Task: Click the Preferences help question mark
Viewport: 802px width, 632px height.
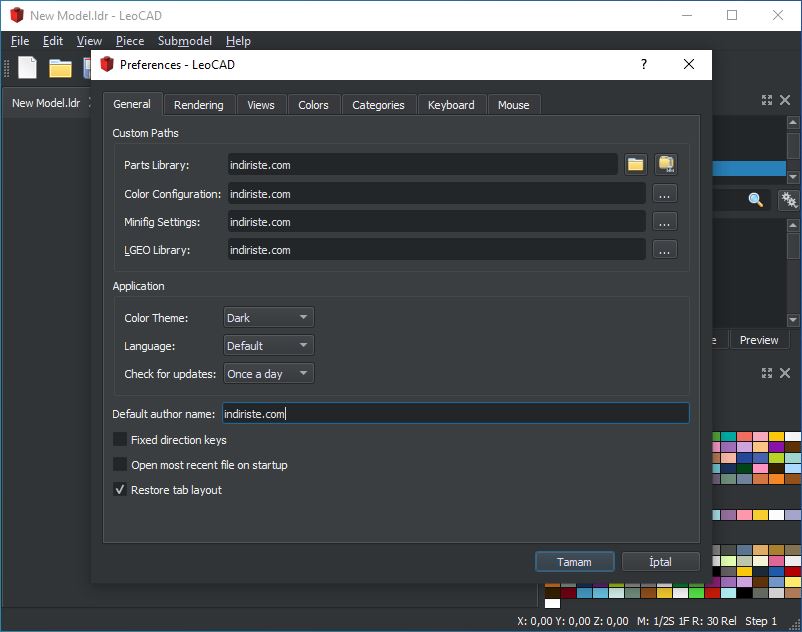Action: (644, 64)
